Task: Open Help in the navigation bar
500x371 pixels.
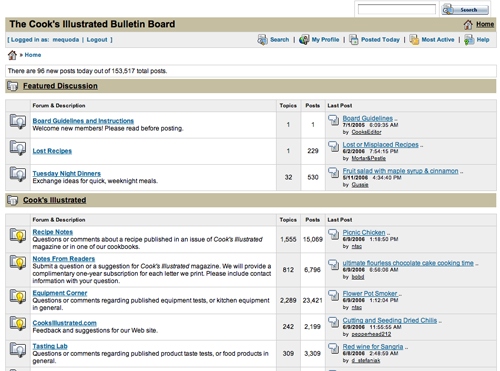Action: coord(483,40)
